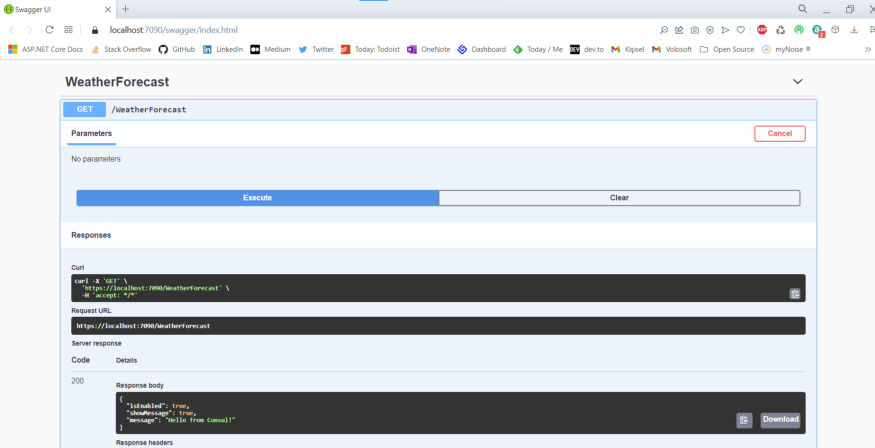Open the Medium bookmark
This screenshot has height=448, width=875.
tap(271, 50)
